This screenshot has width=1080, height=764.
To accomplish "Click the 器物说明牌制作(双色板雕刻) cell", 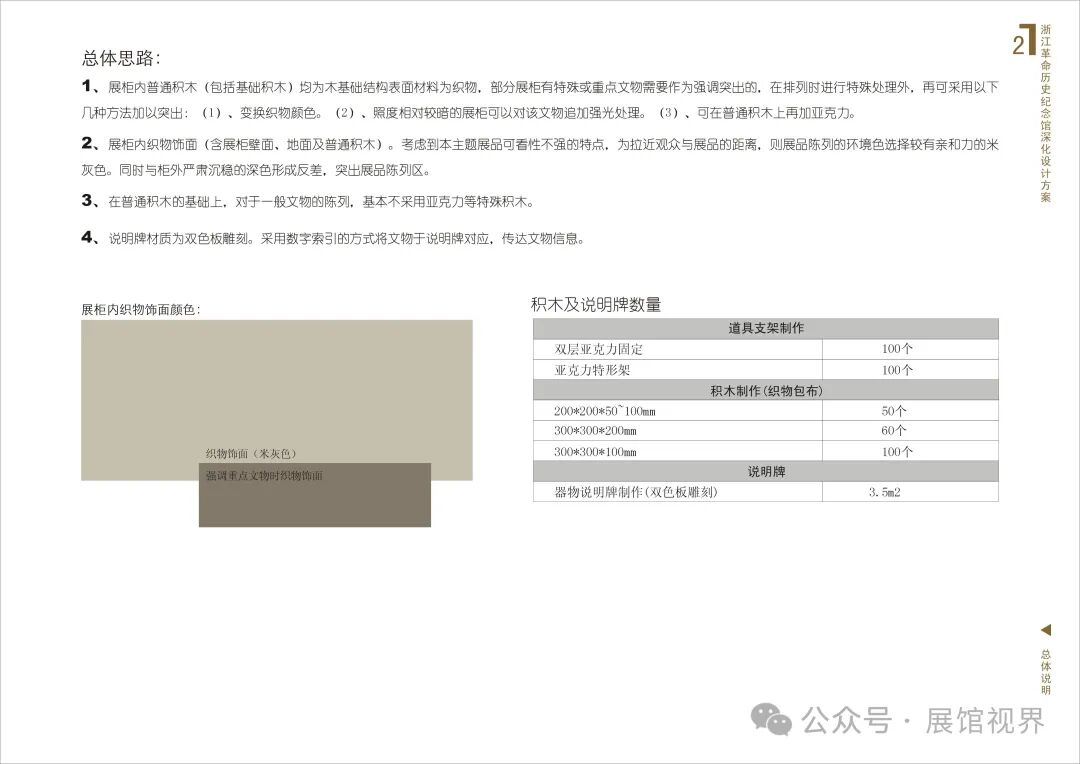I will tap(636, 492).
